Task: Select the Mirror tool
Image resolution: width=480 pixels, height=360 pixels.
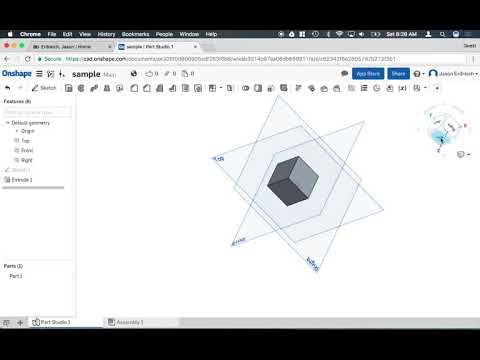Action: point(229,88)
